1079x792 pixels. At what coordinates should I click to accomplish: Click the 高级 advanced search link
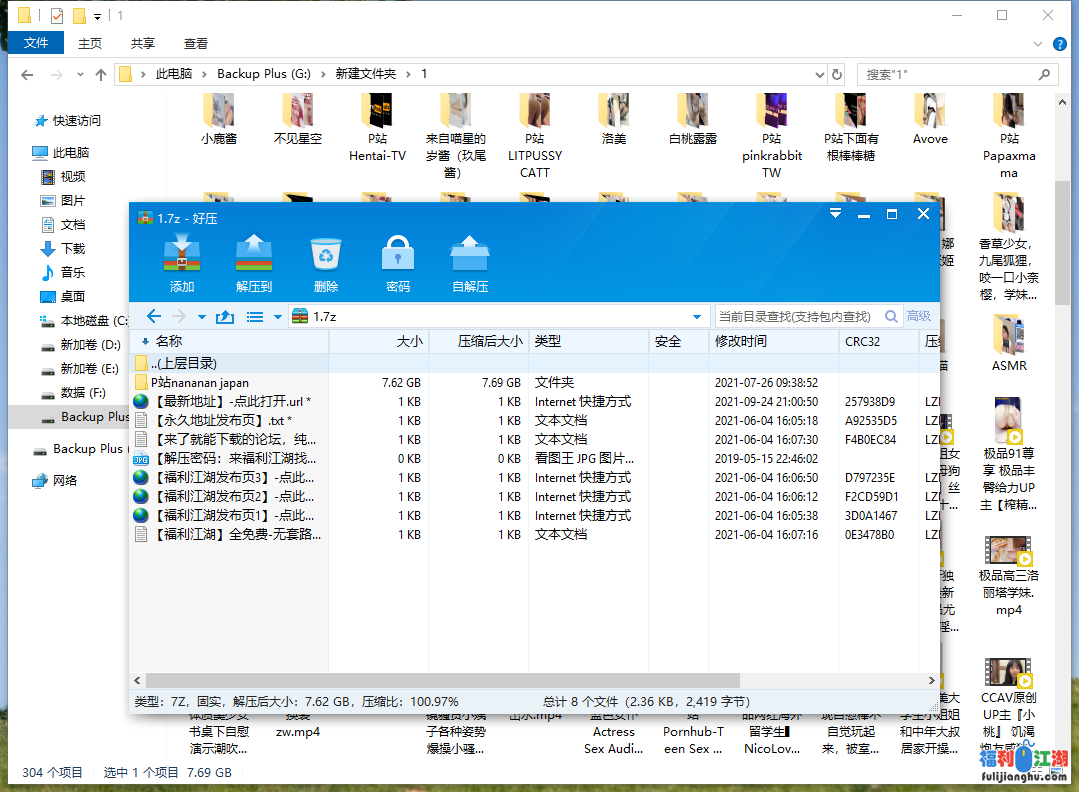click(x=918, y=317)
